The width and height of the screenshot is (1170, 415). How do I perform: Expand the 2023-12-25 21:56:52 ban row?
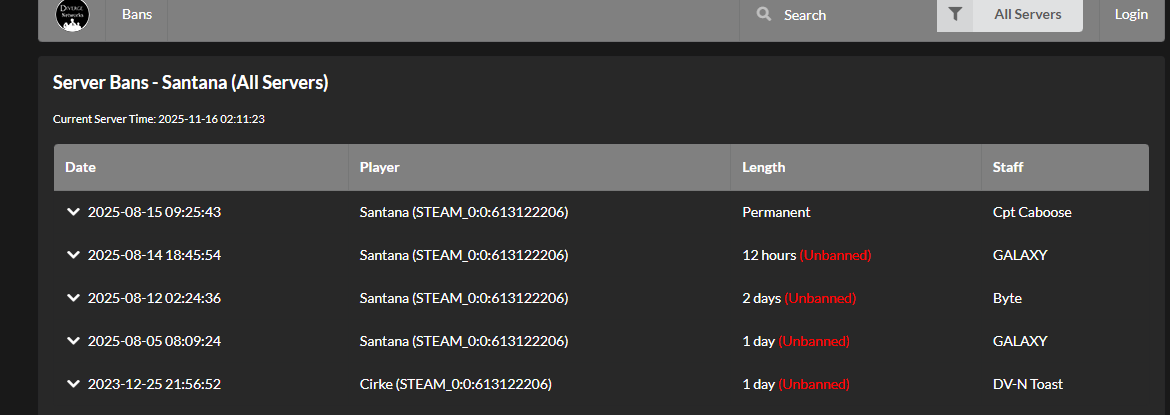pos(73,384)
